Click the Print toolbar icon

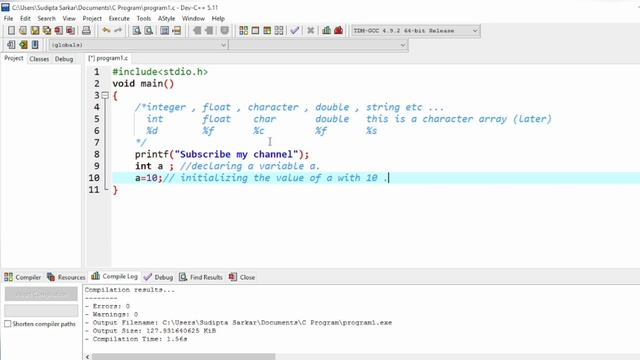[86, 31]
